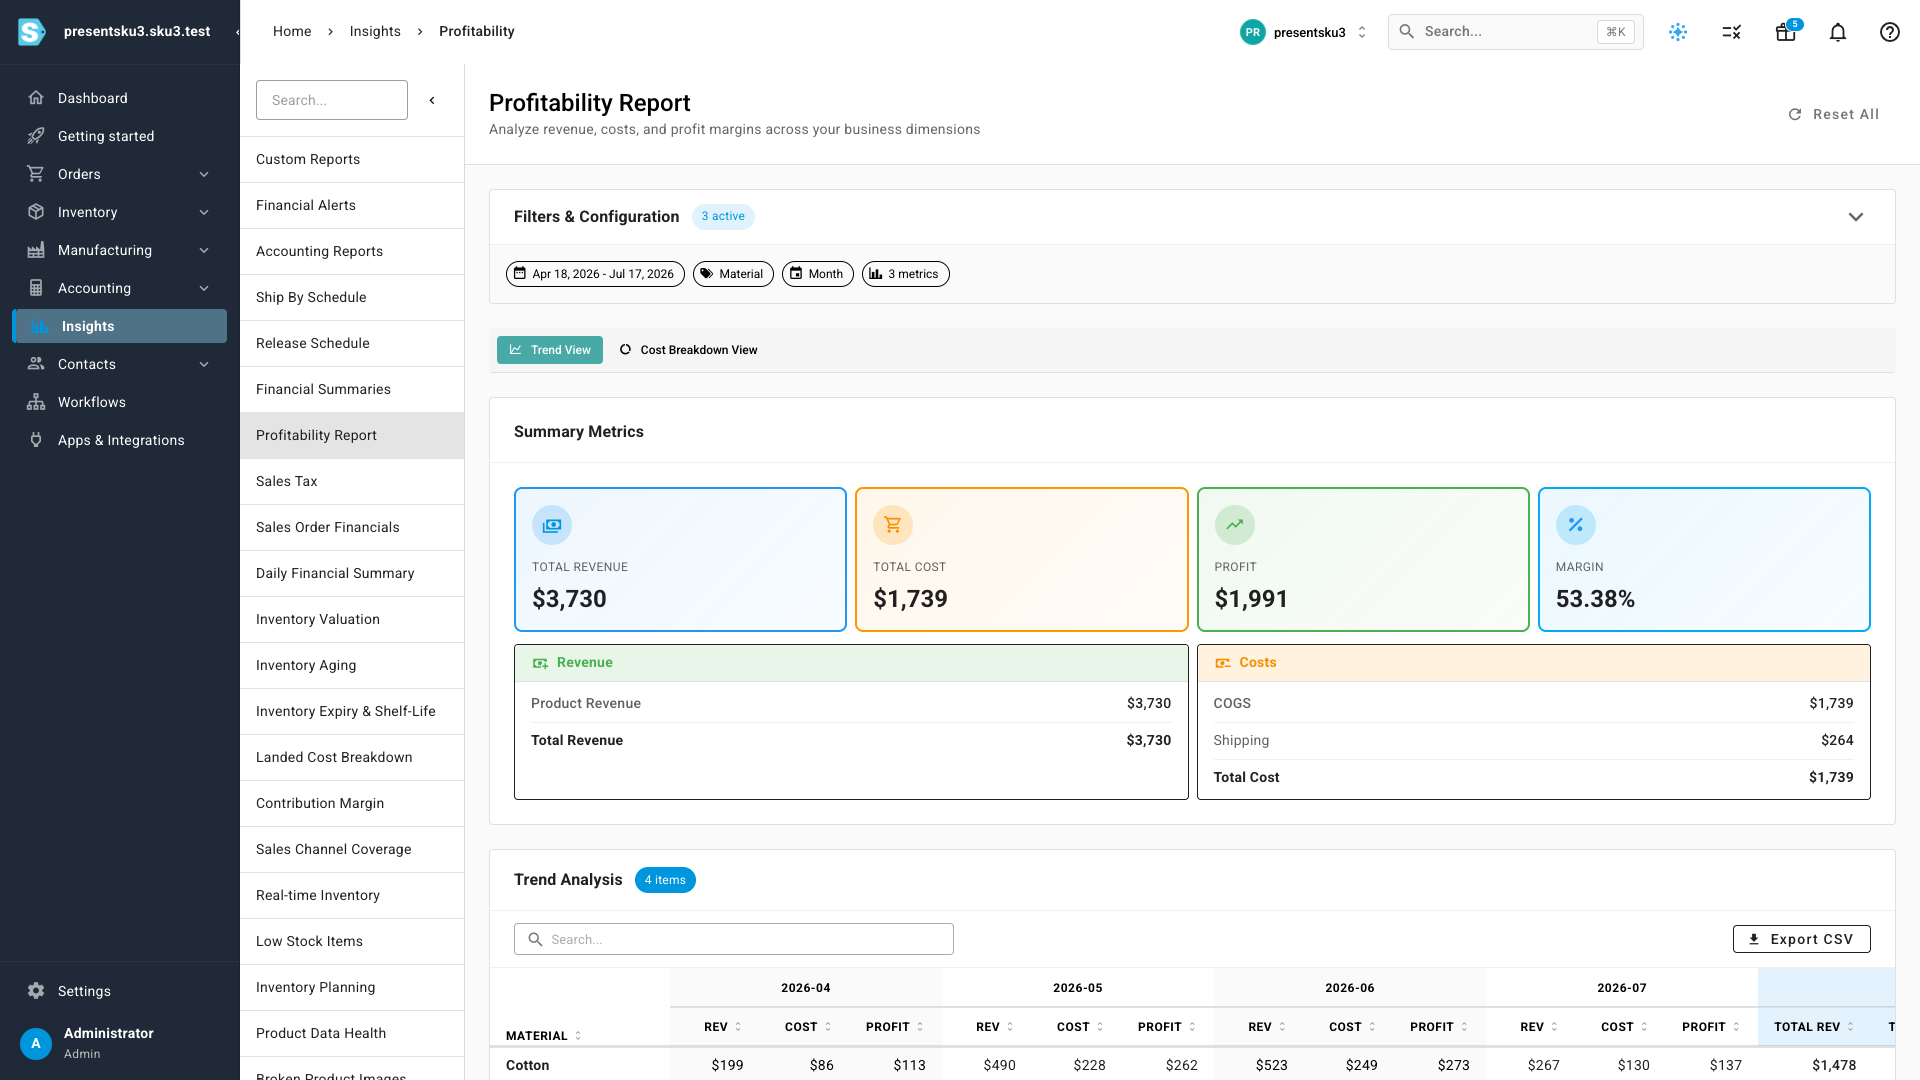Open Product Data Health report

click(352, 1033)
